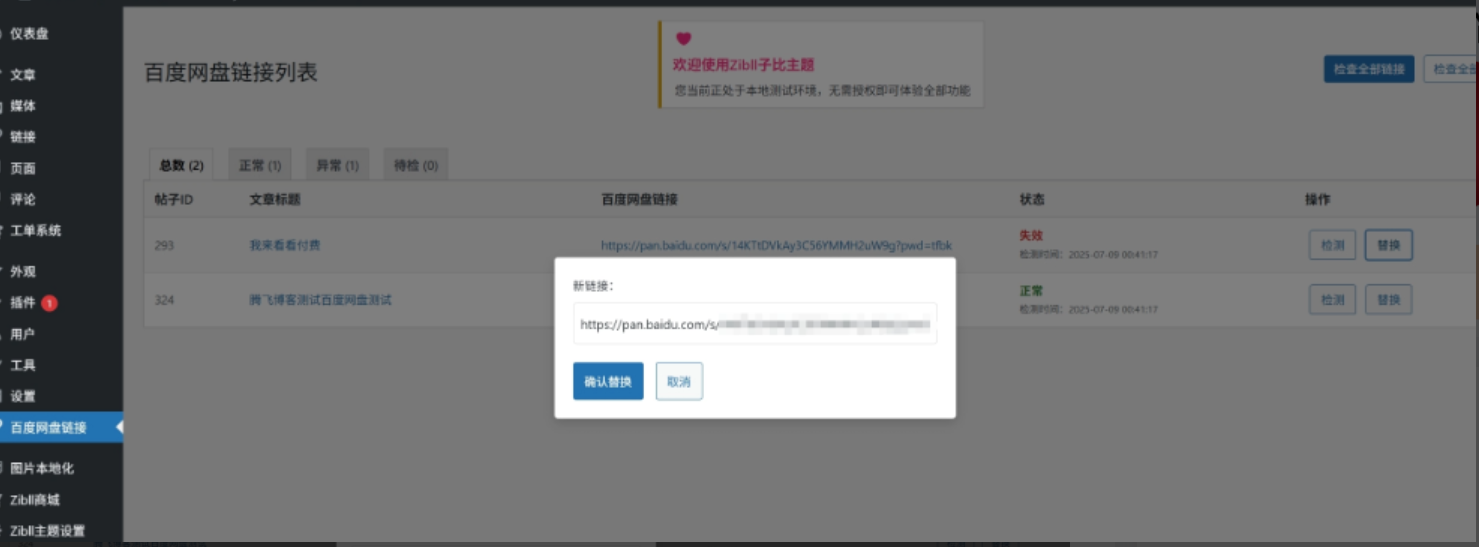
Task: Click the 新链接 label in the dialog
Action: coord(593,286)
